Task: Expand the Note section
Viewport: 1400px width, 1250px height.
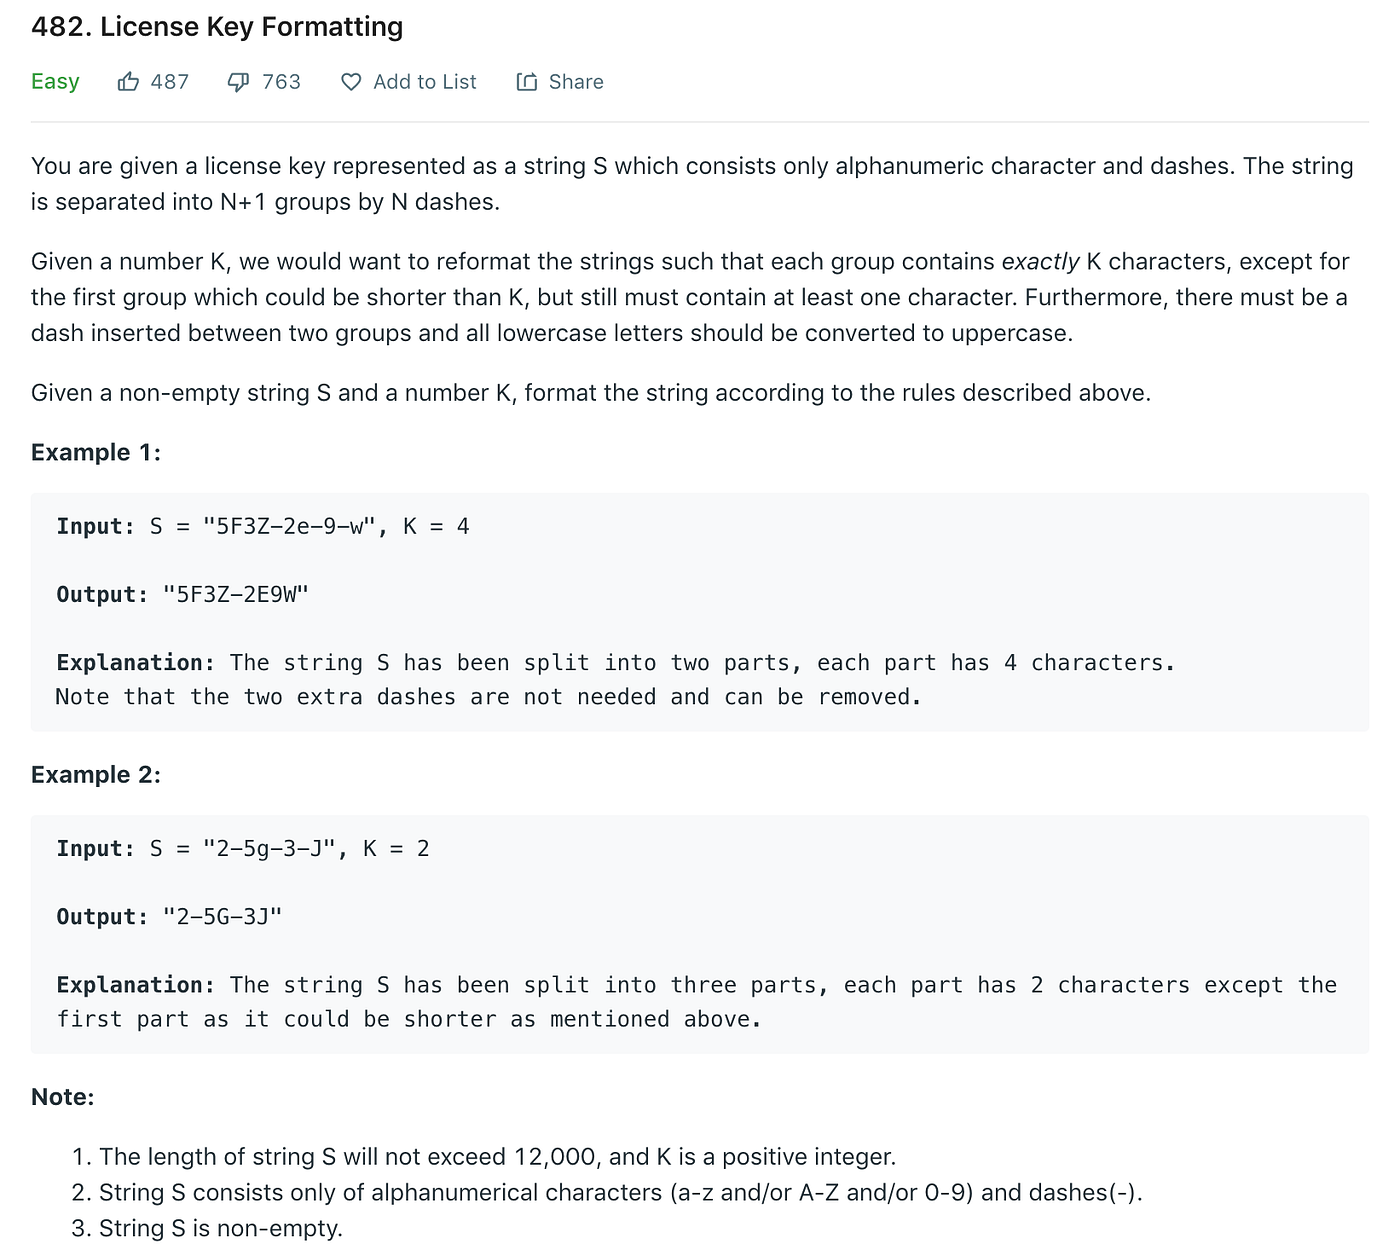Action: tap(62, 1096)
